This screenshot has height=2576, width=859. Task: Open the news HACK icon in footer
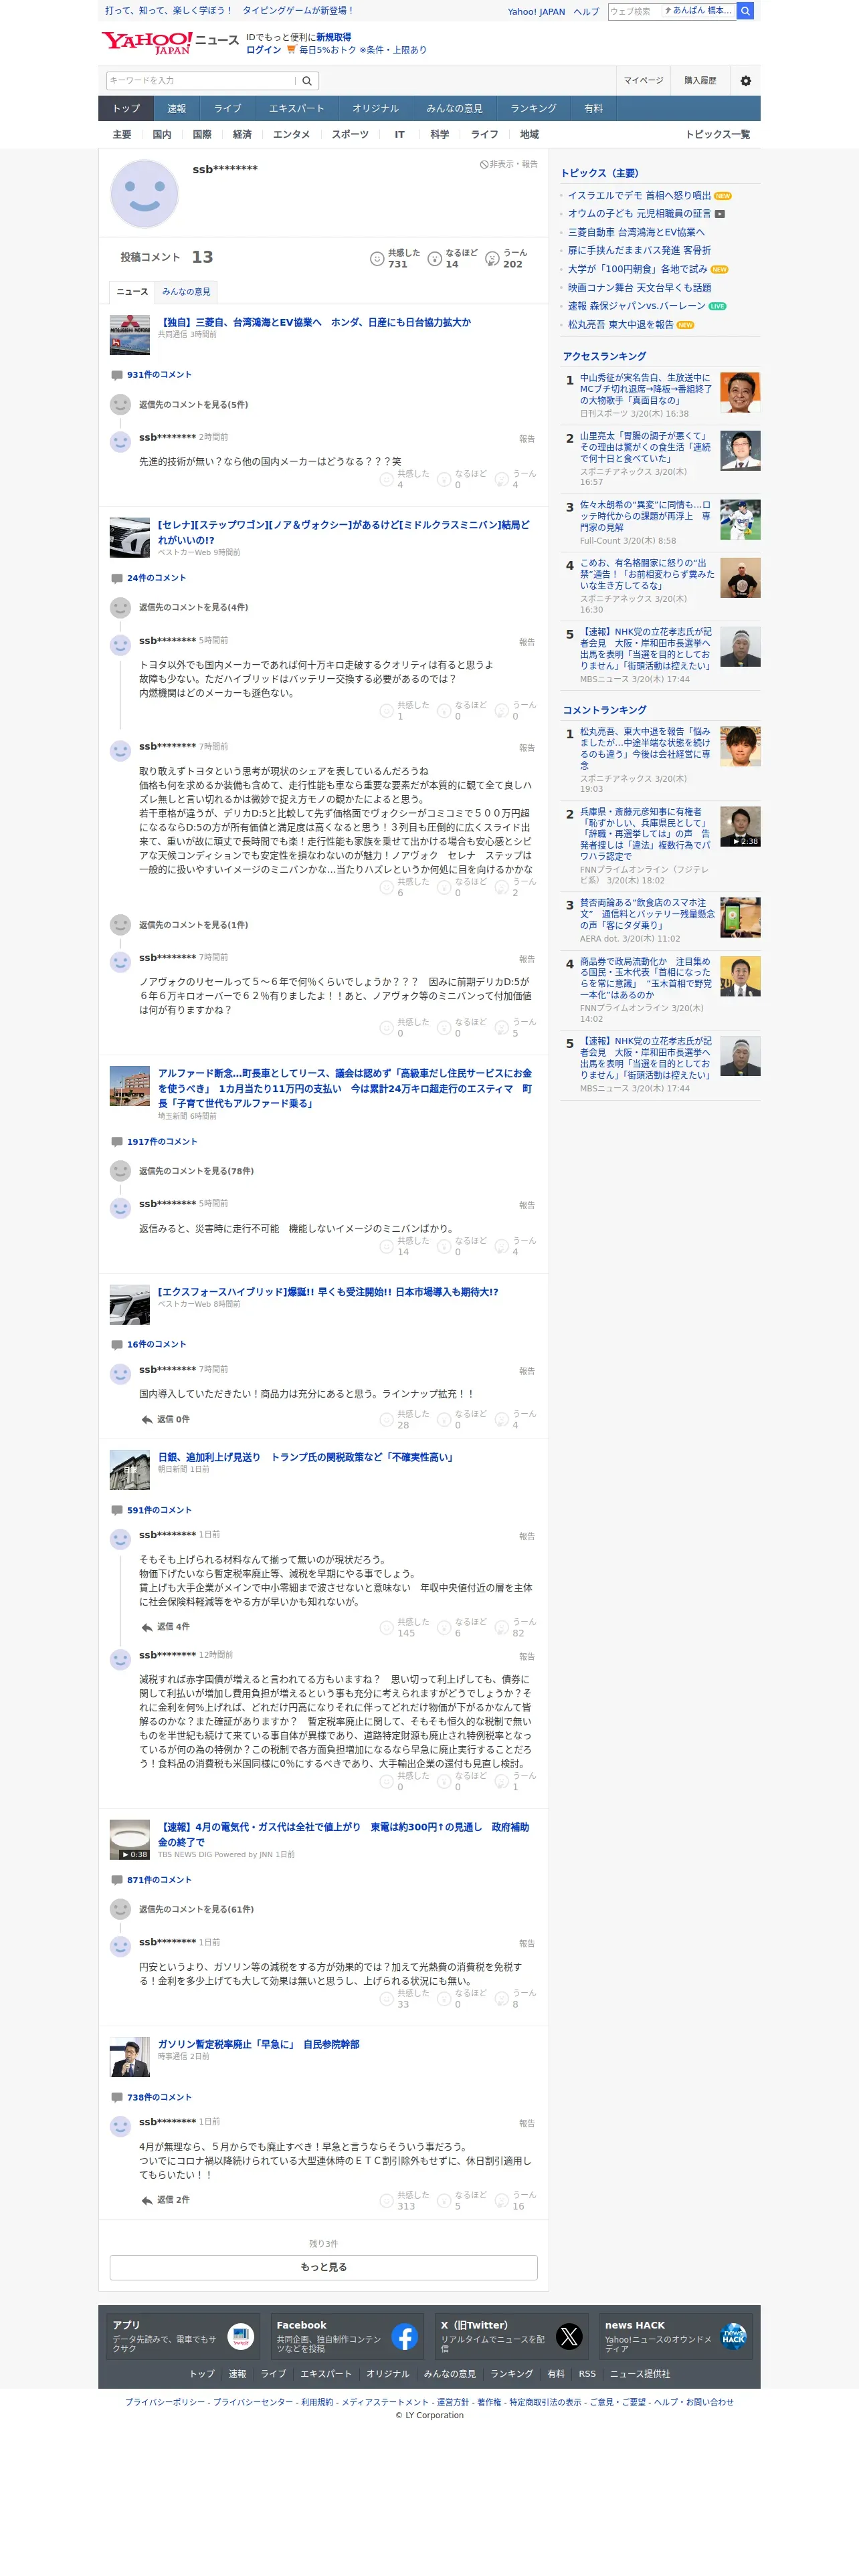(733, 2336)
